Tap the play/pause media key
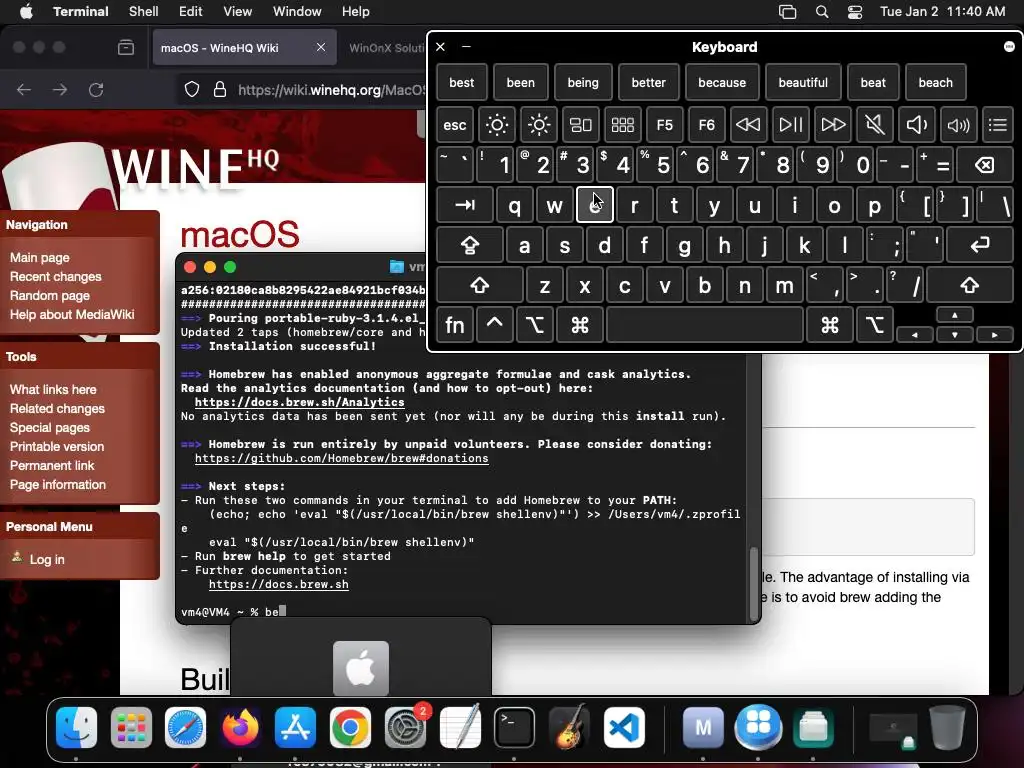1024x768 pixels. 790,124
